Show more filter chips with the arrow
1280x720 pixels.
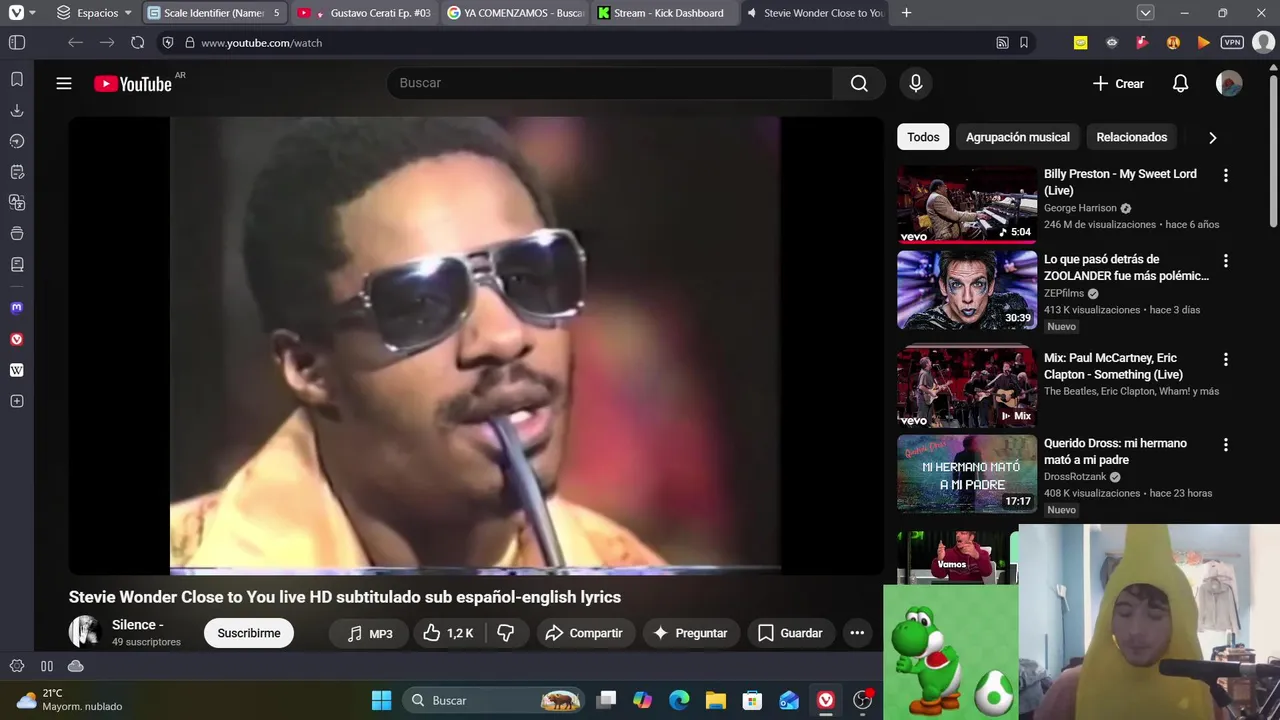1212,138
